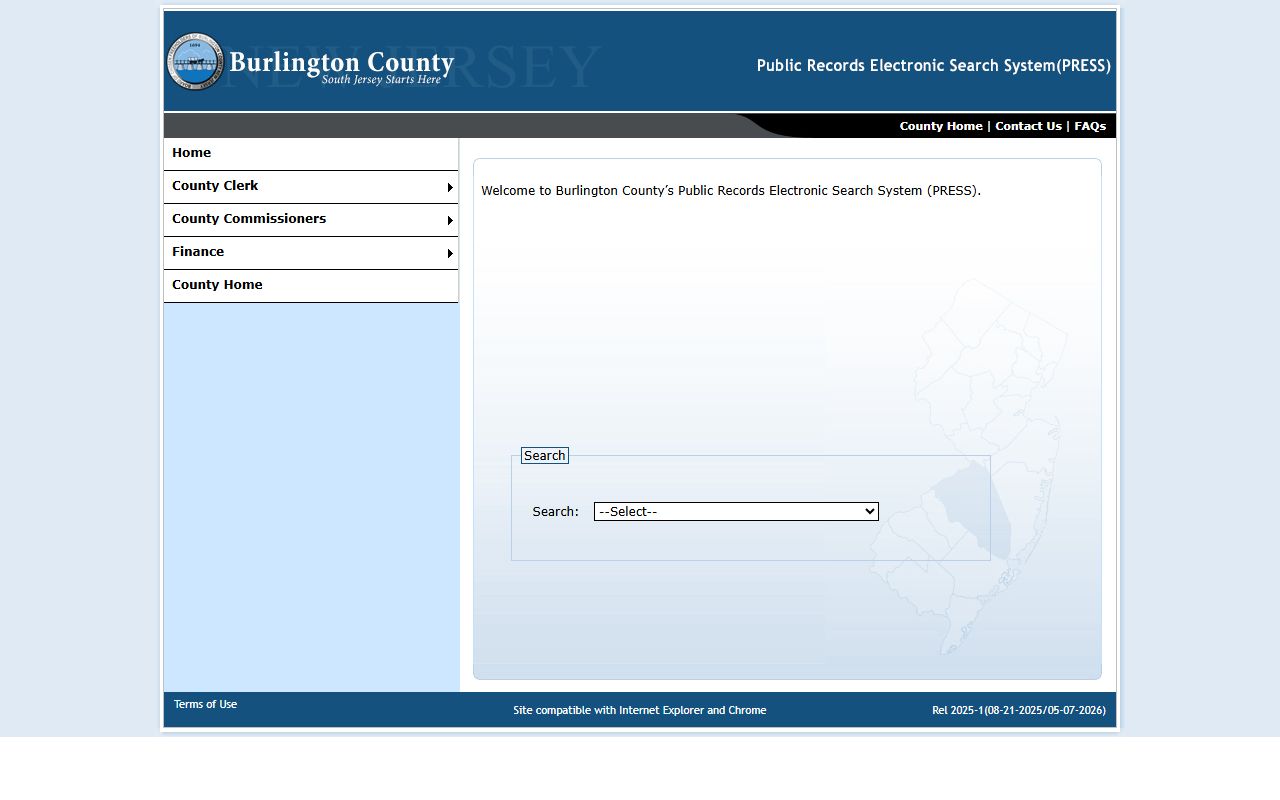
Task: Open the County Commissioners menu
Action: [311, 219]
